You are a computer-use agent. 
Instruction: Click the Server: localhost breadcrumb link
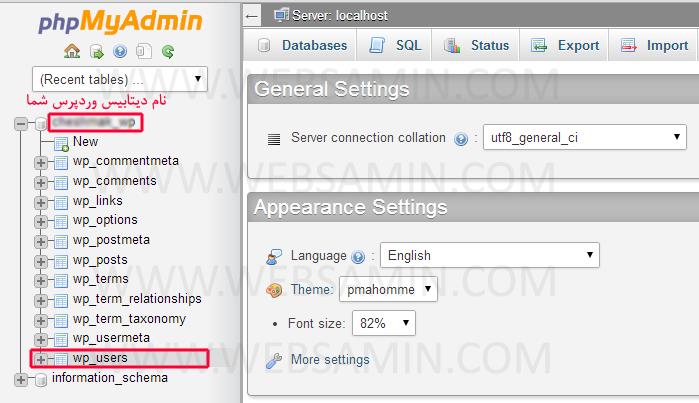340,16
